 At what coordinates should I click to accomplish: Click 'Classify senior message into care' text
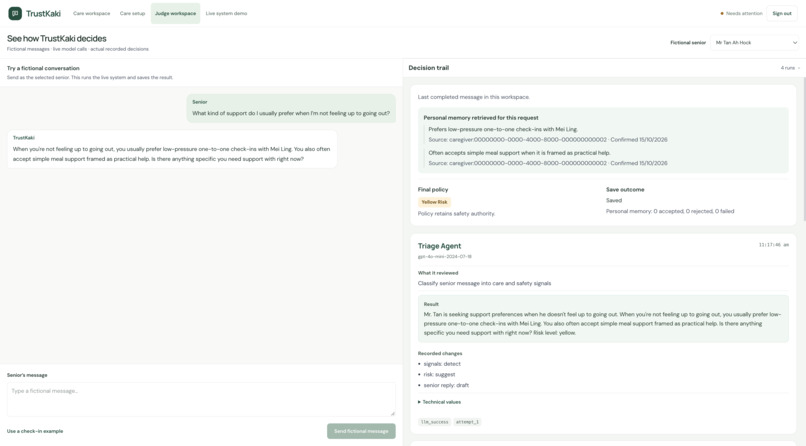pos(484,283)
